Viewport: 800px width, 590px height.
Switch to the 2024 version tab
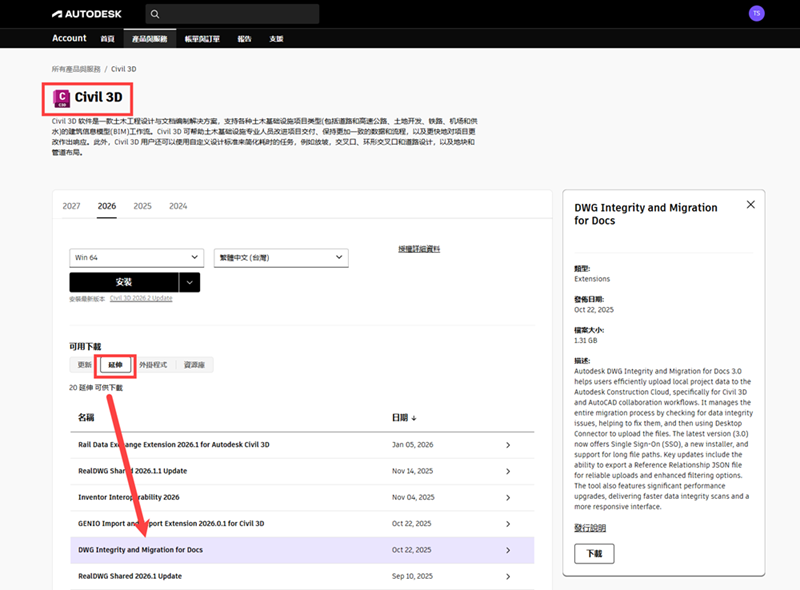coord(178,206)
